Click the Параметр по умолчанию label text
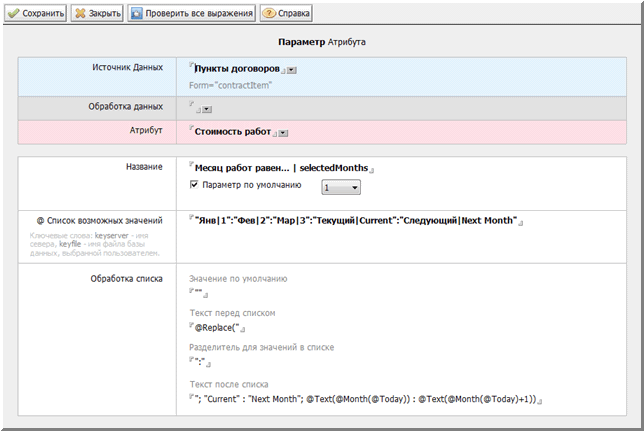Screen dimensions: 644x431 pos(252,185)
